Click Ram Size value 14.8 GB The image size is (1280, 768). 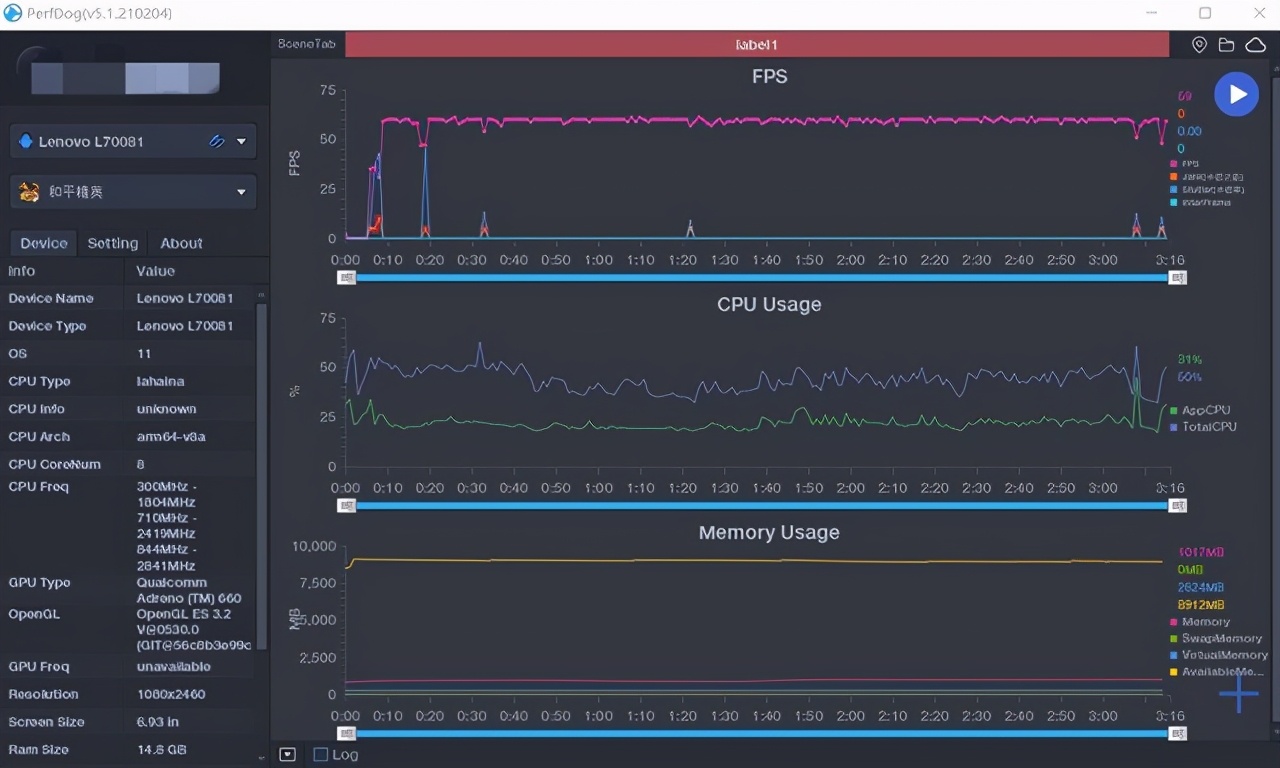(x=161, y=750)
